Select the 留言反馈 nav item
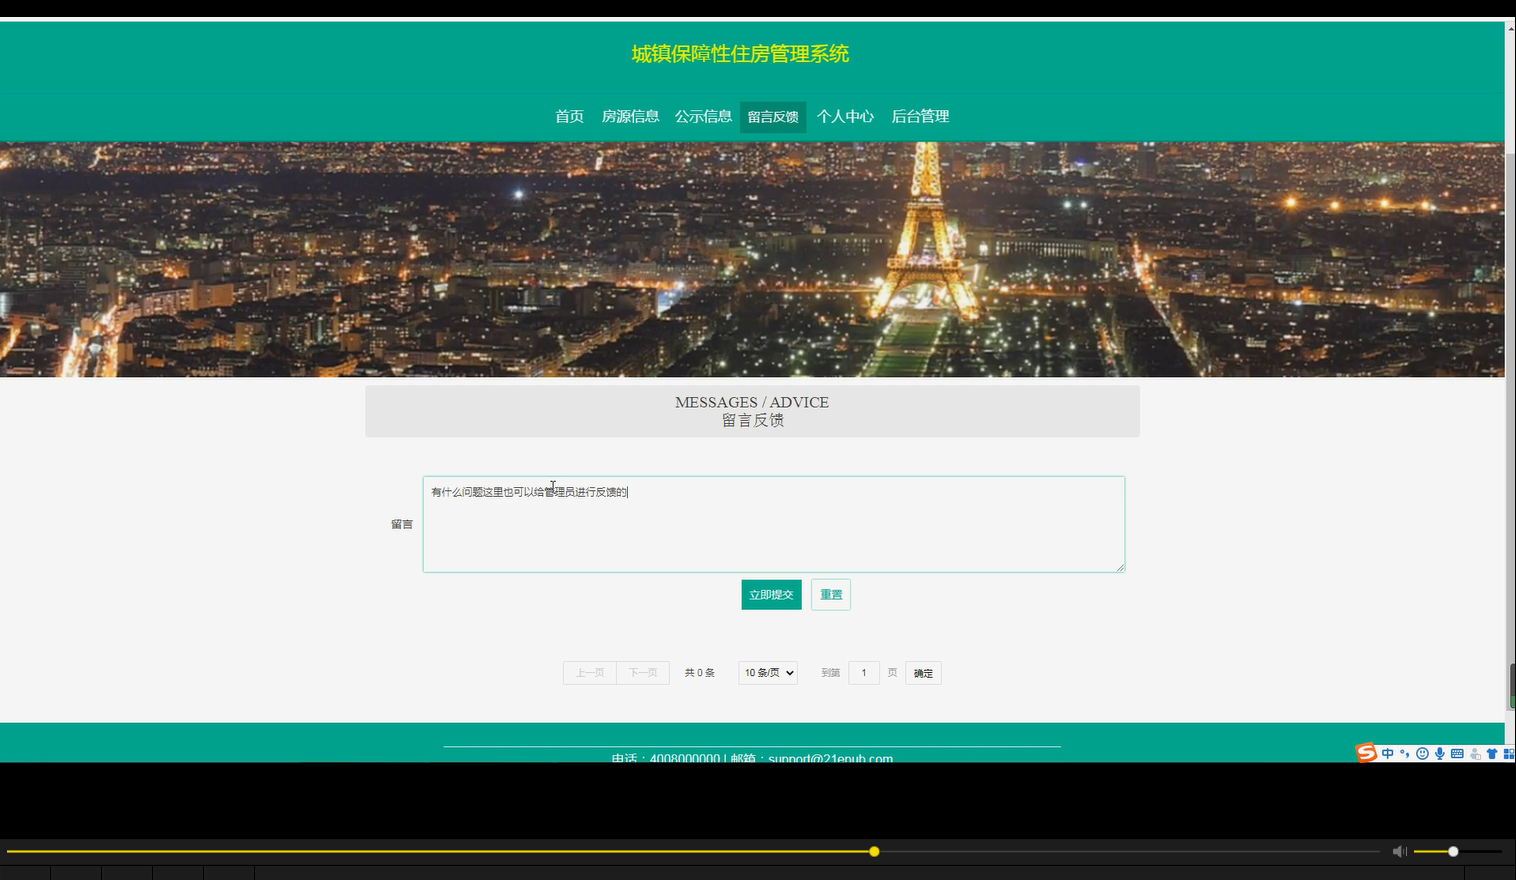 pos(773,117)
